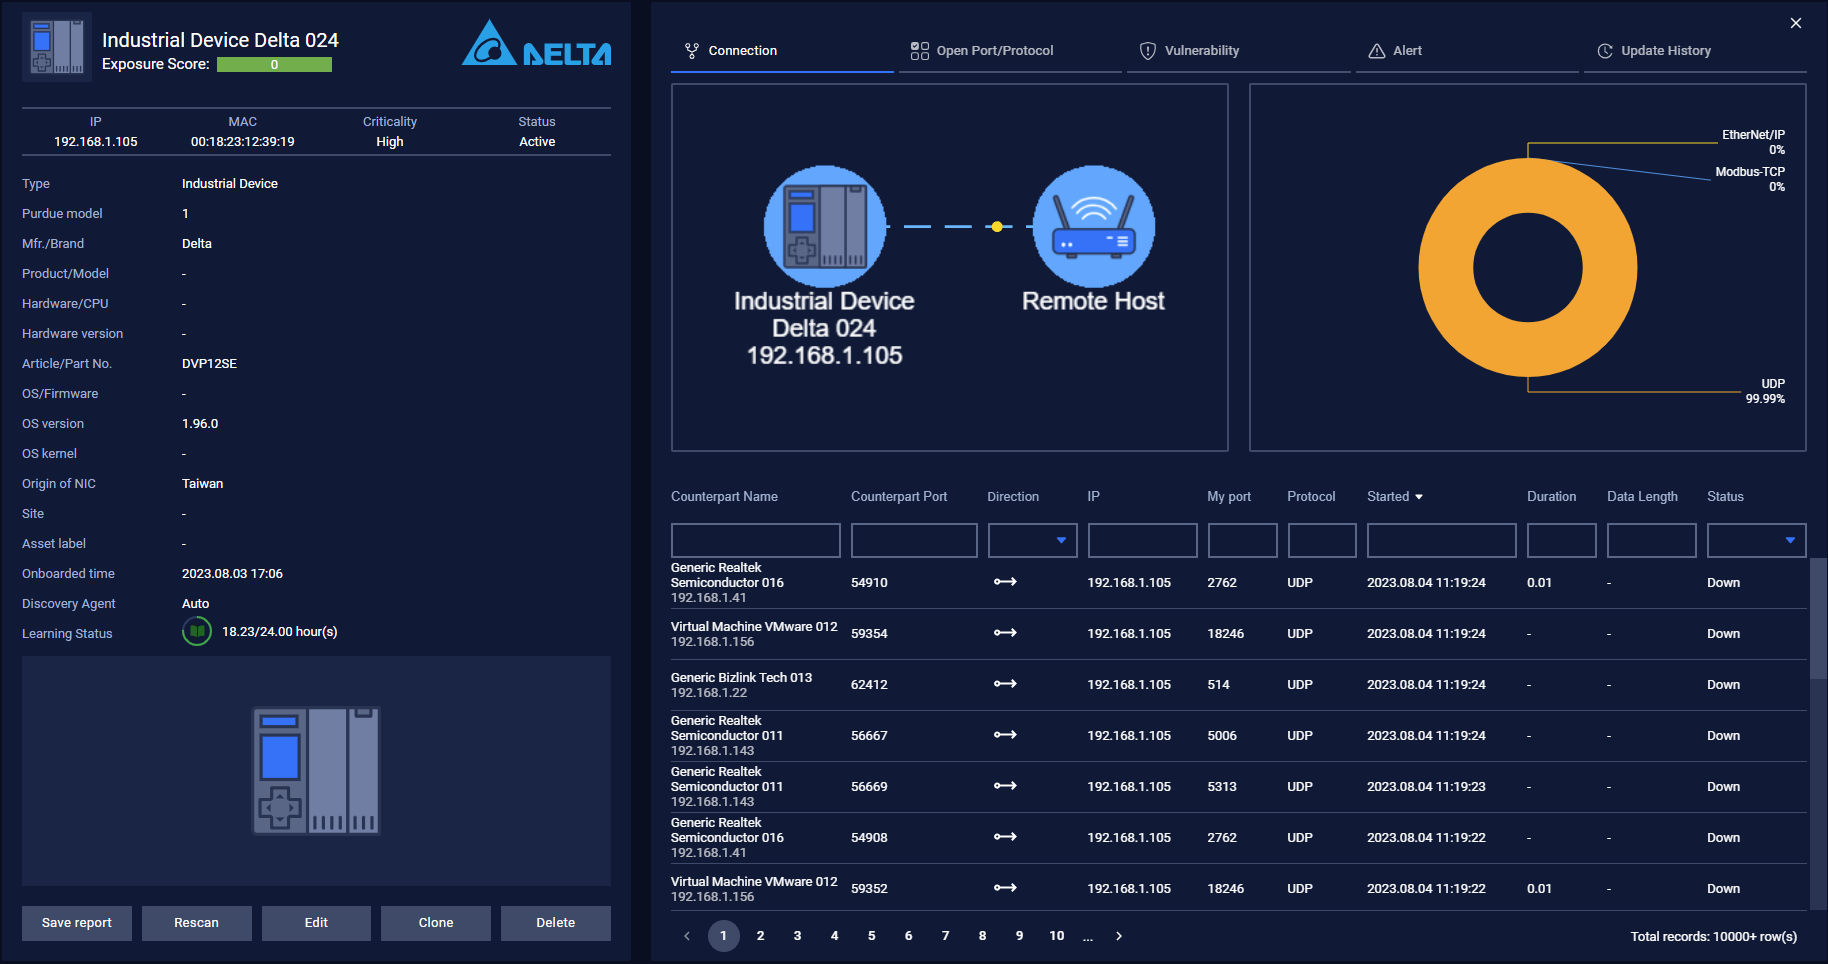Click the MAC address 00:18:23:12:39:19
The image size is (1828, 964).
click(x=243, y=142)
